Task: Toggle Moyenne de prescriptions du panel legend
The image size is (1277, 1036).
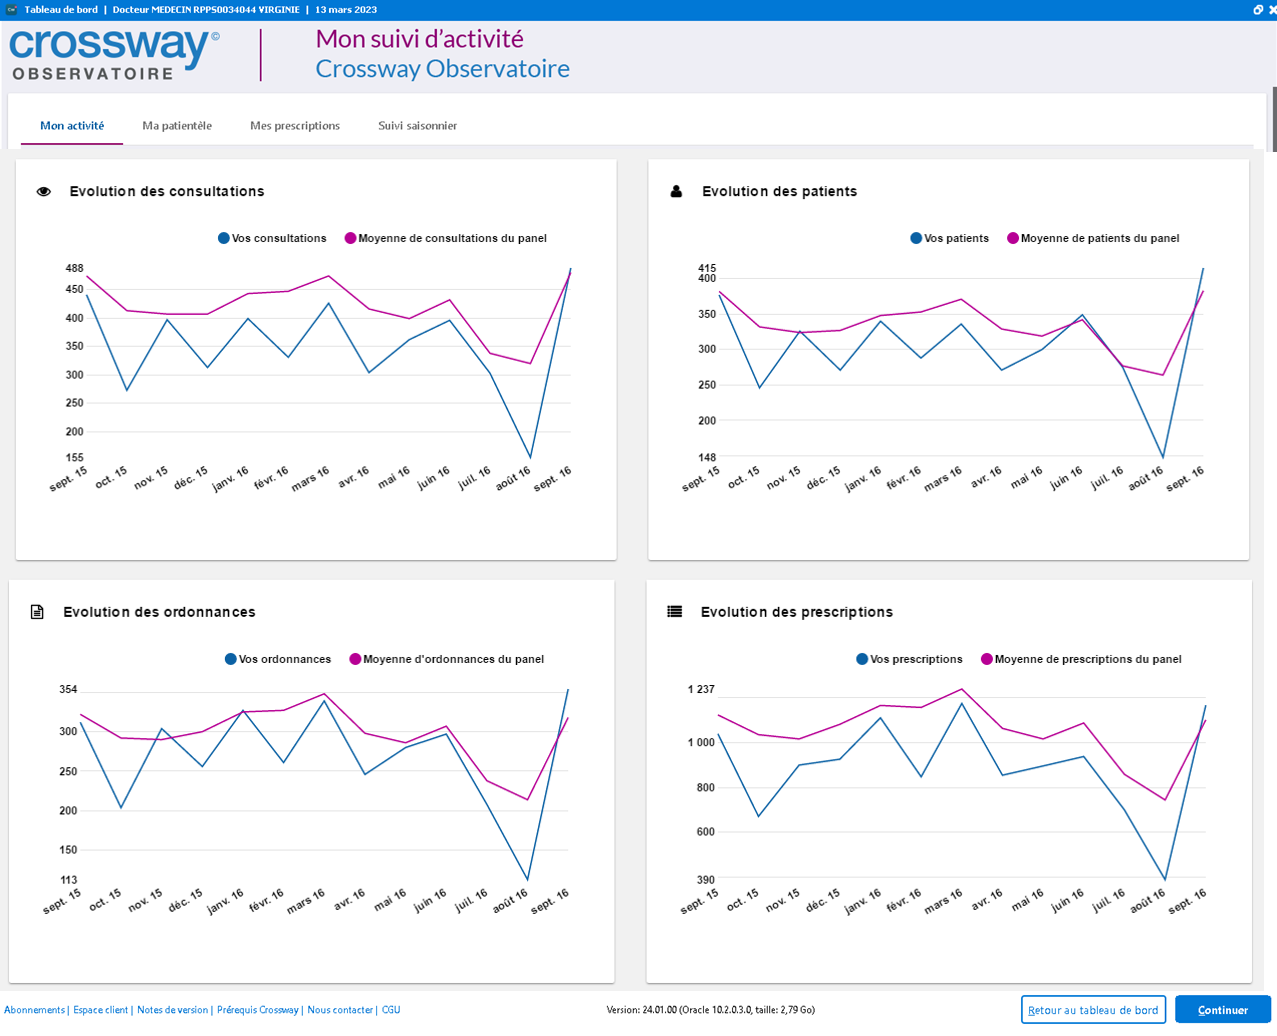Action: pyautogui.click(x=1081, y=659)
